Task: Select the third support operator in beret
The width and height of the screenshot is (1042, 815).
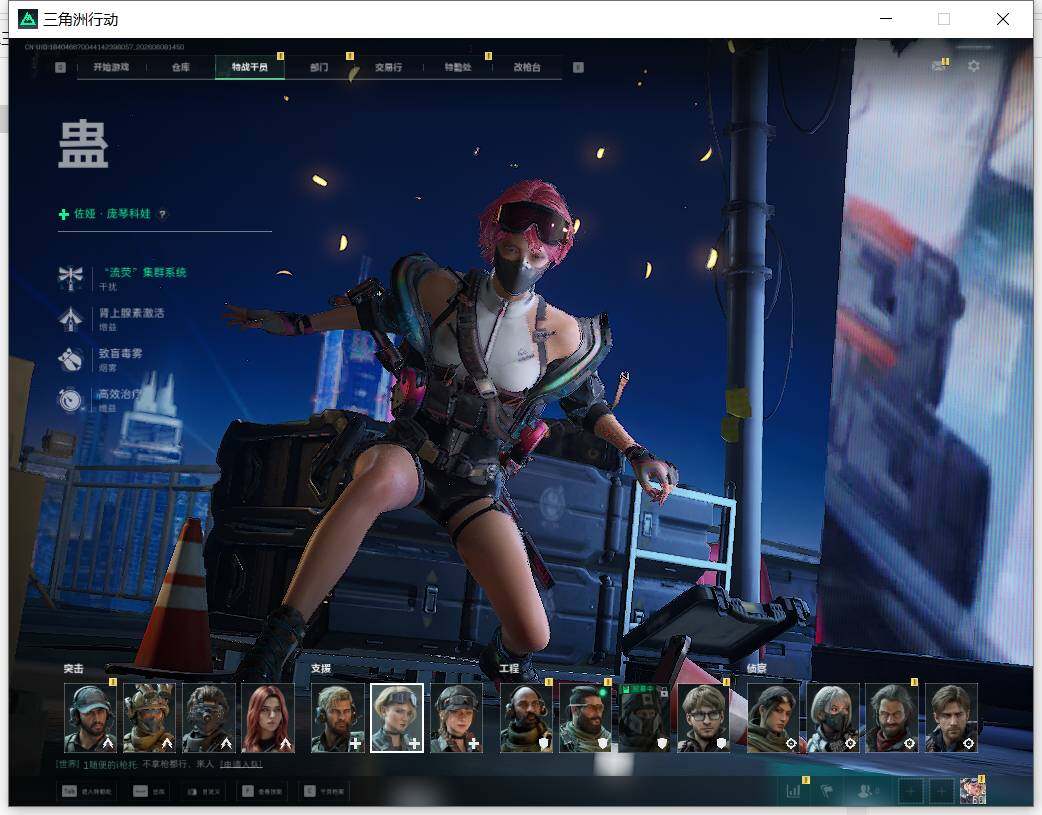Action: coord(456,718)
